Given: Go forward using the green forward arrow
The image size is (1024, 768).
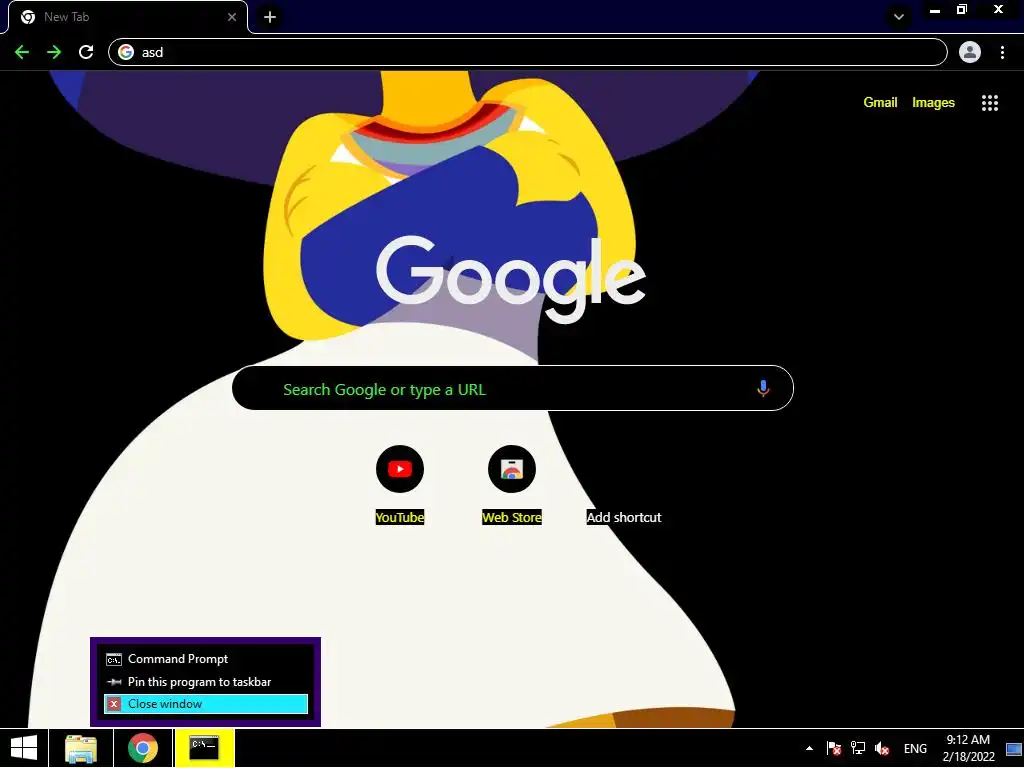Looking at the screenshot, I should pyautogui.click(x=54, y=52).
